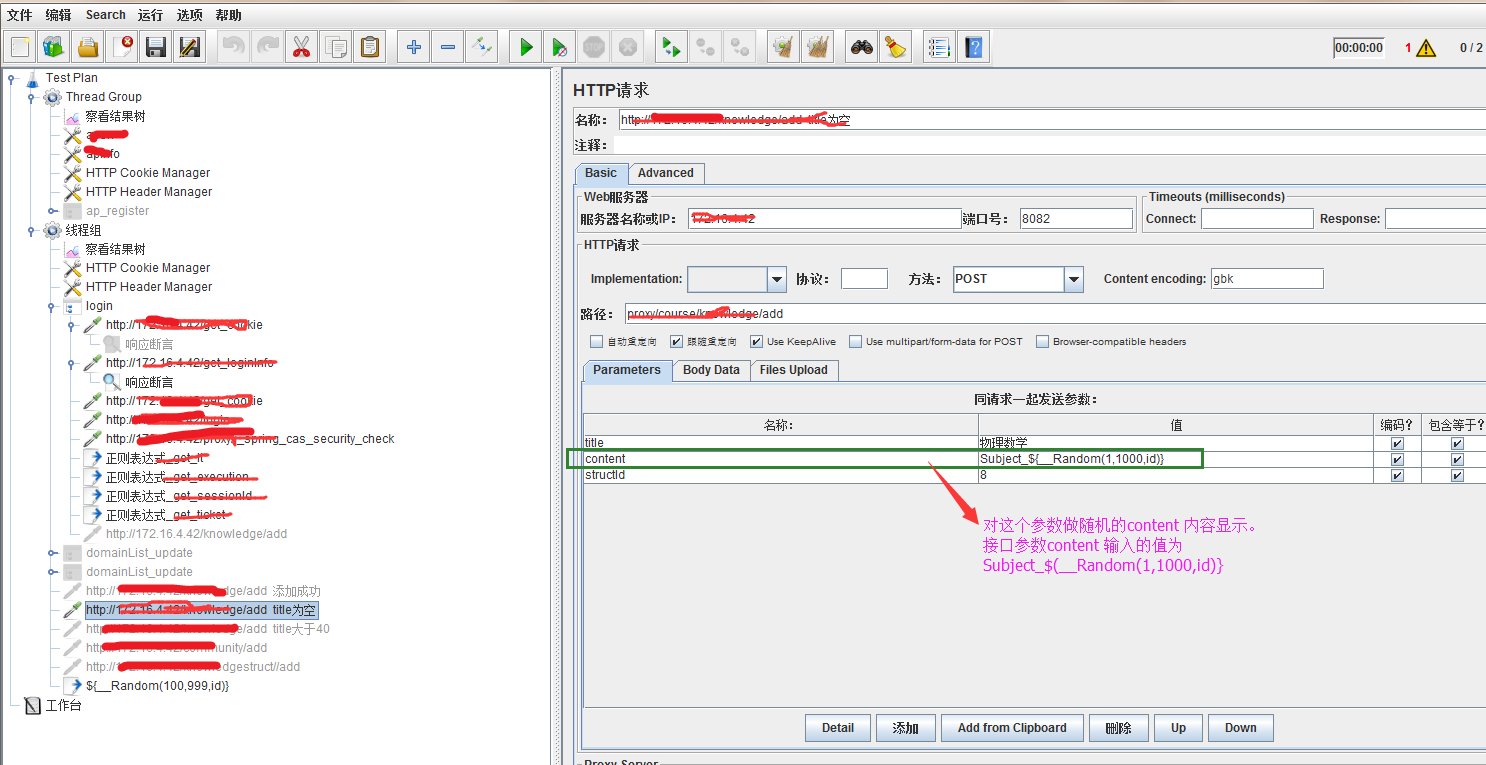
Task: Save the test plan with the floppy icon
Action: (x=155, y=46)
